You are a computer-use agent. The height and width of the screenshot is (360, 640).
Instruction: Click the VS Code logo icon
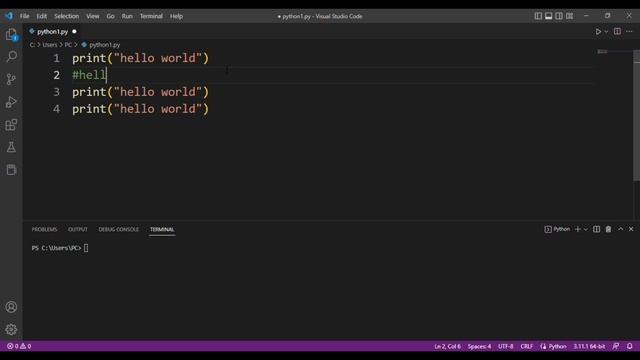point(9,16)
